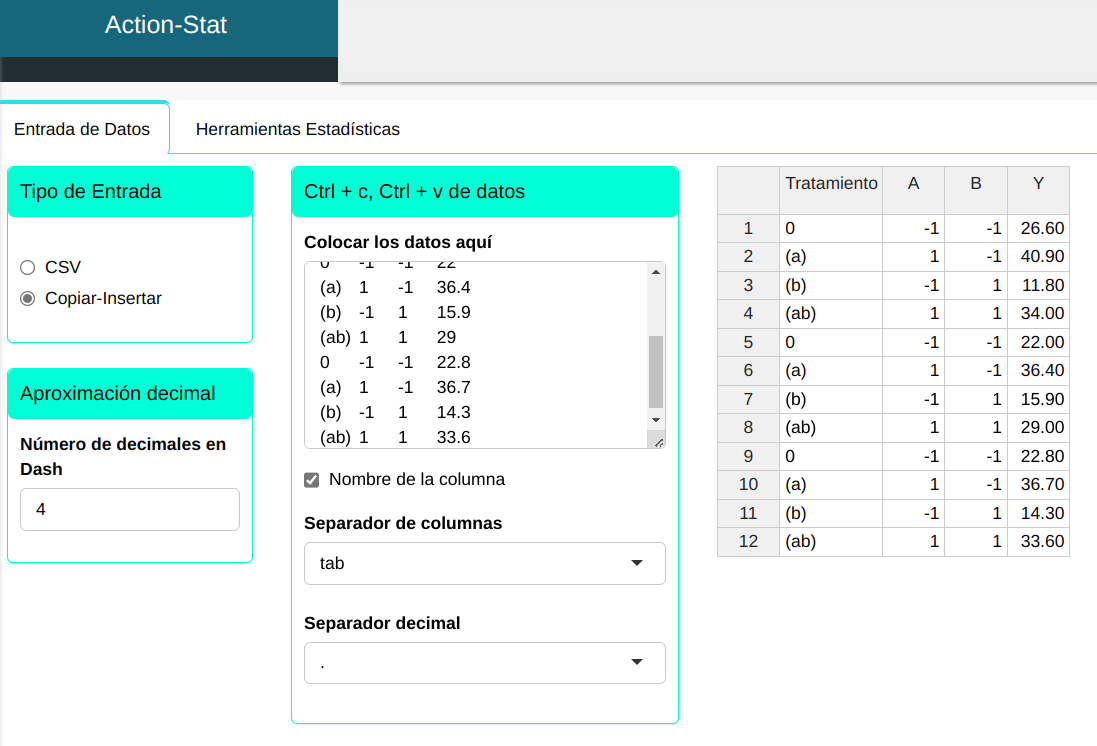Click the Número de decimales input field
Viewport: 1097px width, 746px height.
[x=130, y=509]
